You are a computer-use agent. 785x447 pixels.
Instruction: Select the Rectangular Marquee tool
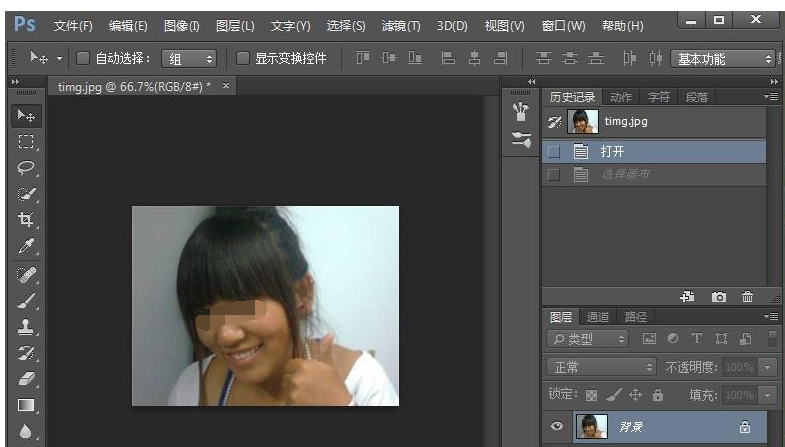(26, 142)
